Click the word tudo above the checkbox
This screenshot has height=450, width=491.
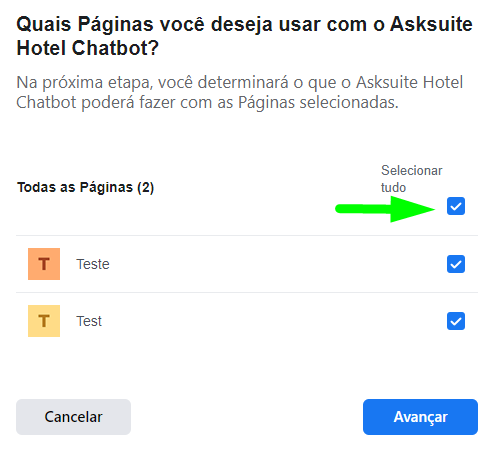click(x=393, y=187)
